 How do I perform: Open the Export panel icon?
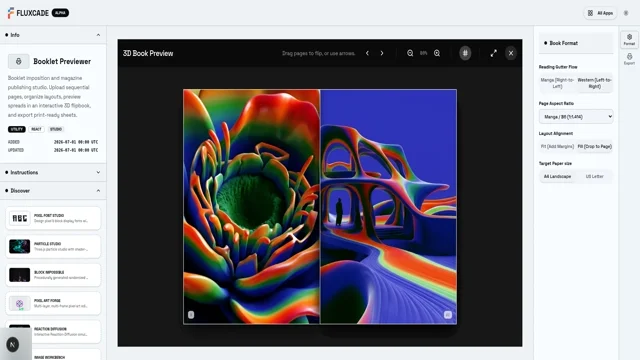point(629,59)
